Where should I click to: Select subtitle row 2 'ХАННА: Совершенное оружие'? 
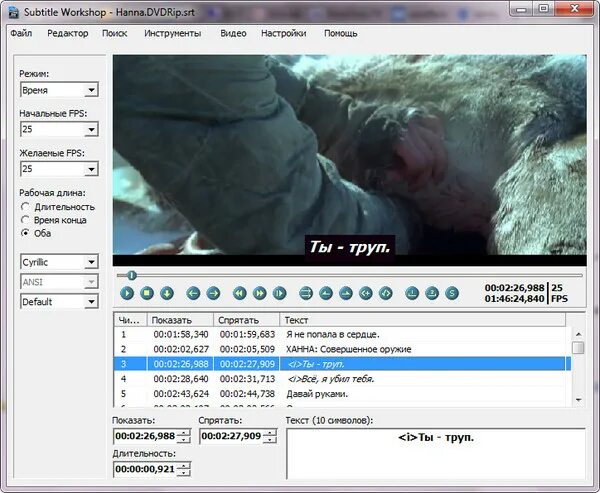point(342,349)
